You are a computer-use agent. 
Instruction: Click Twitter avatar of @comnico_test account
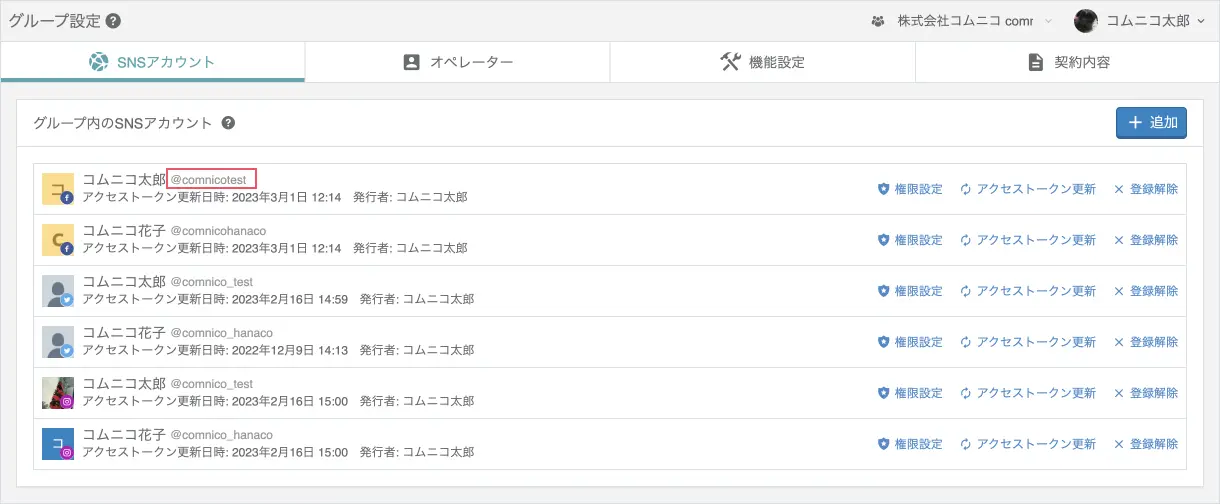click(58, 290)
